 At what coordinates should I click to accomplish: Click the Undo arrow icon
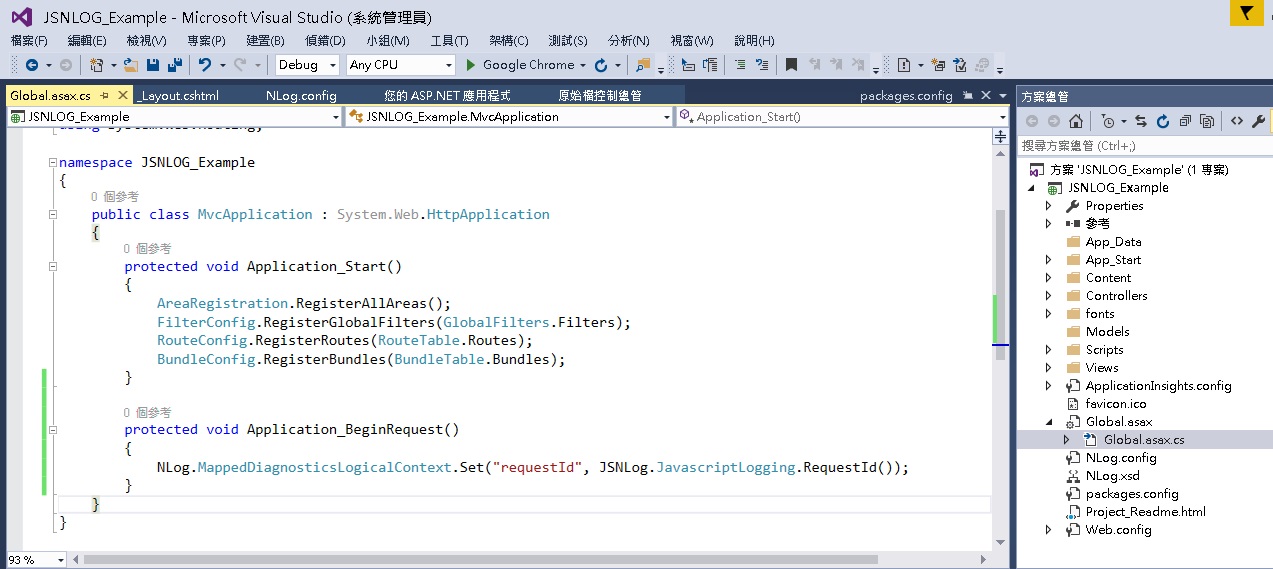204,65
